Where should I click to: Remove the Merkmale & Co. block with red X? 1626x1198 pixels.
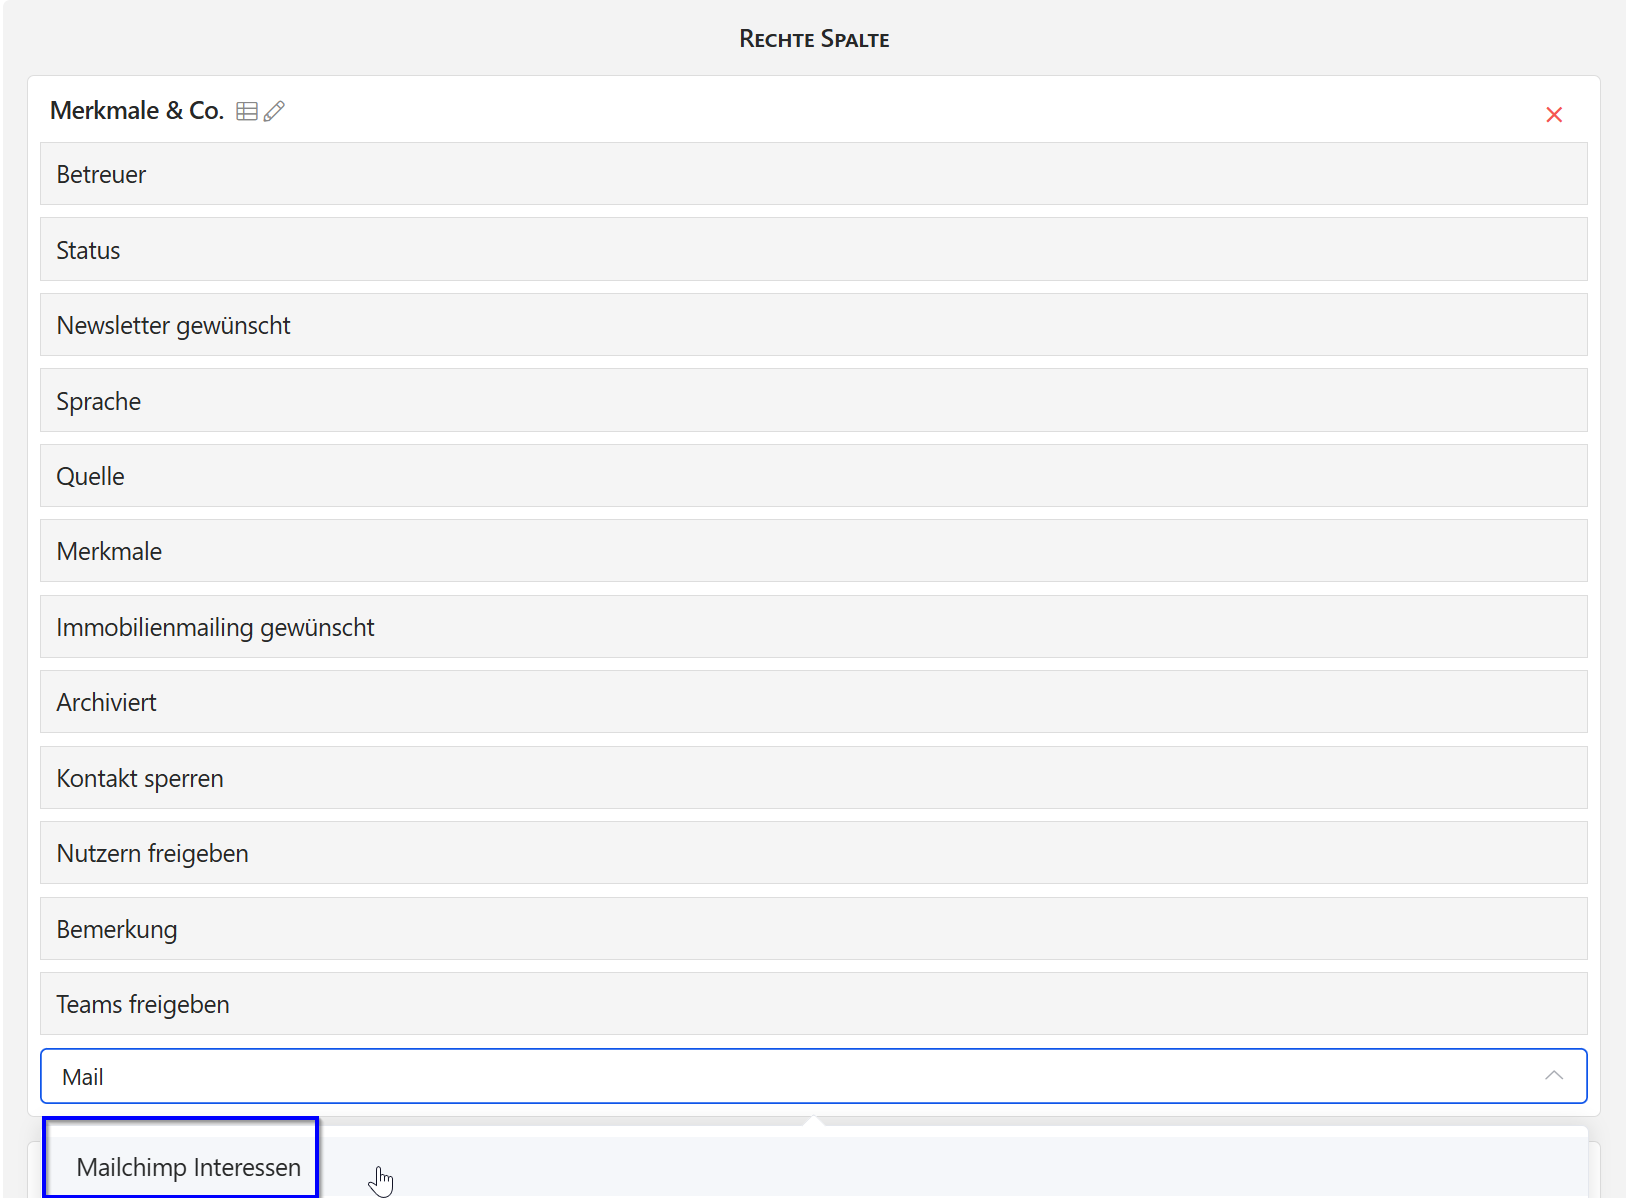coord(1554,115)
